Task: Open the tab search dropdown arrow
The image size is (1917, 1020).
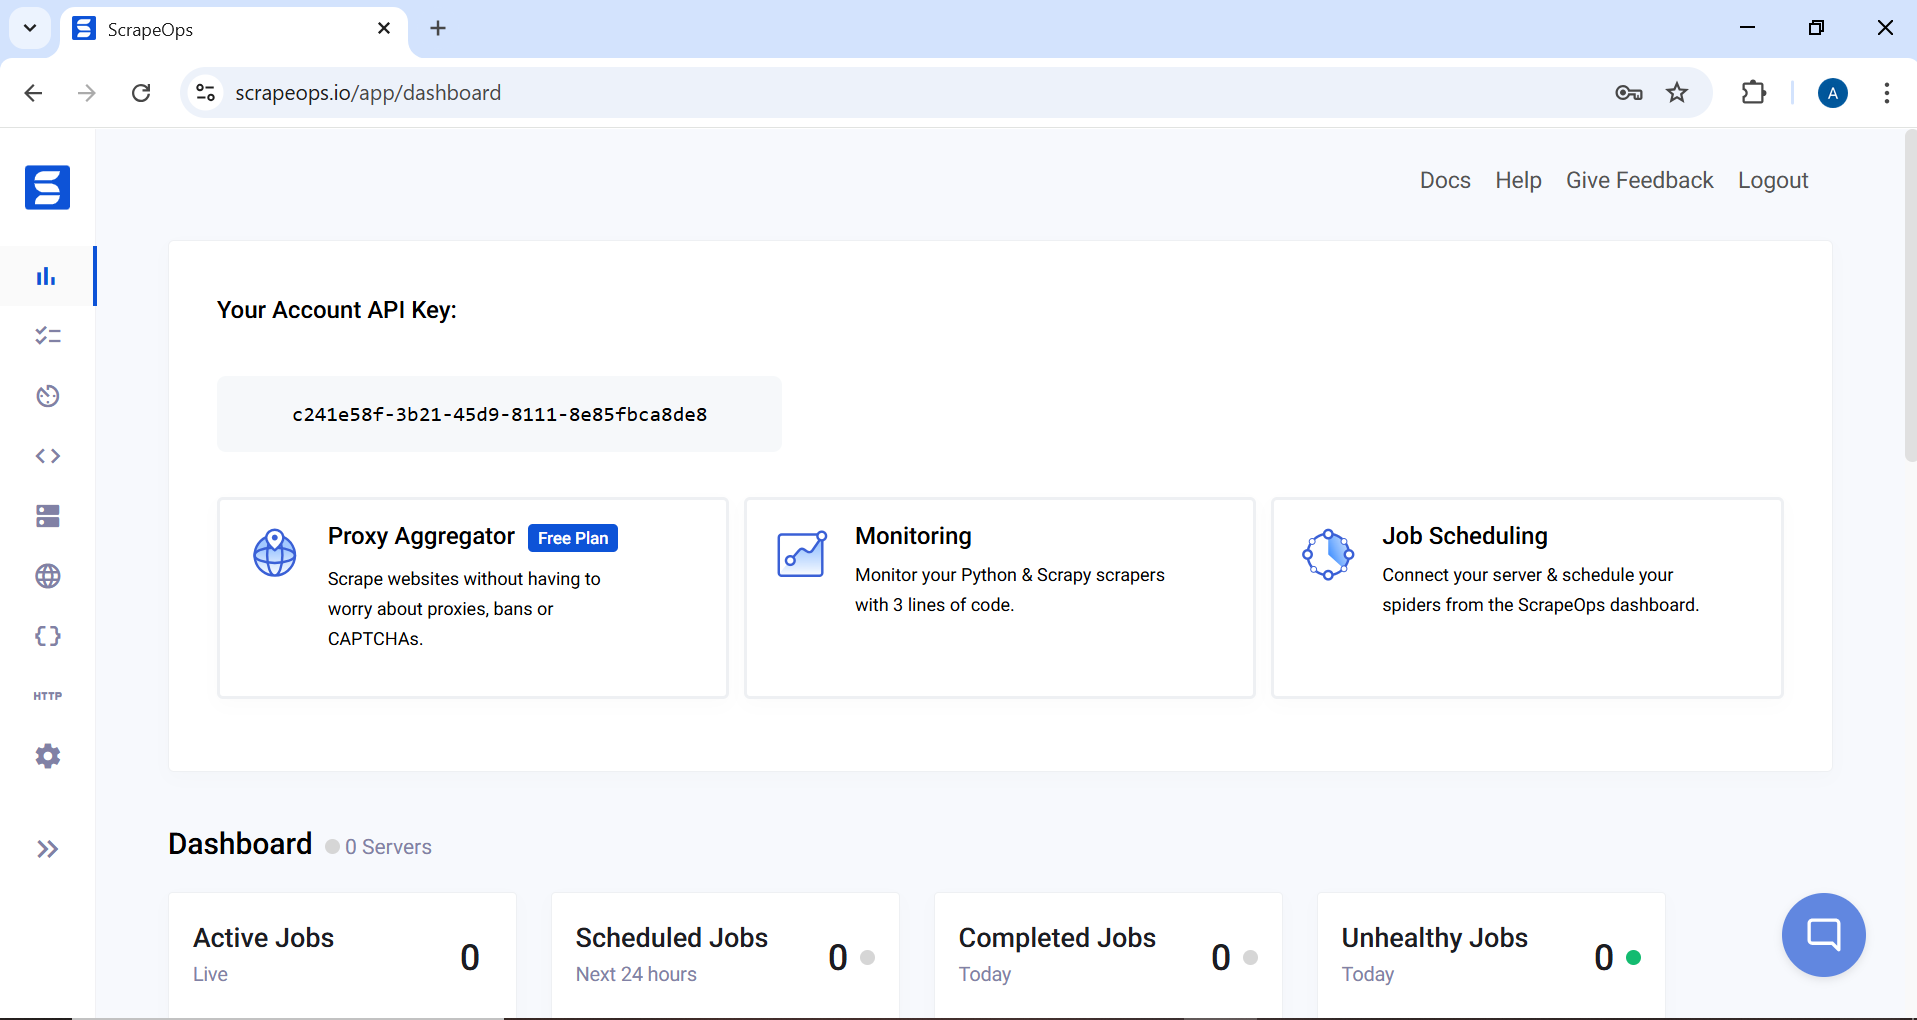Action: [x=30, y=28]
